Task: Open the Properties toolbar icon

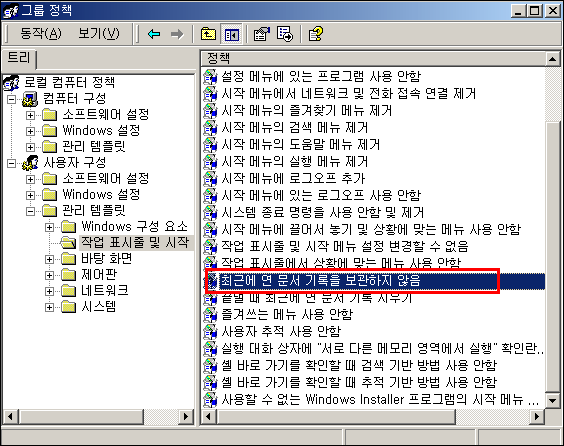Action: point(261,34)
